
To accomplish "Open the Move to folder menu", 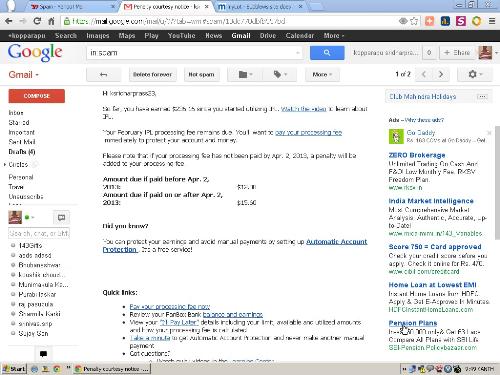I will [245, 74].
